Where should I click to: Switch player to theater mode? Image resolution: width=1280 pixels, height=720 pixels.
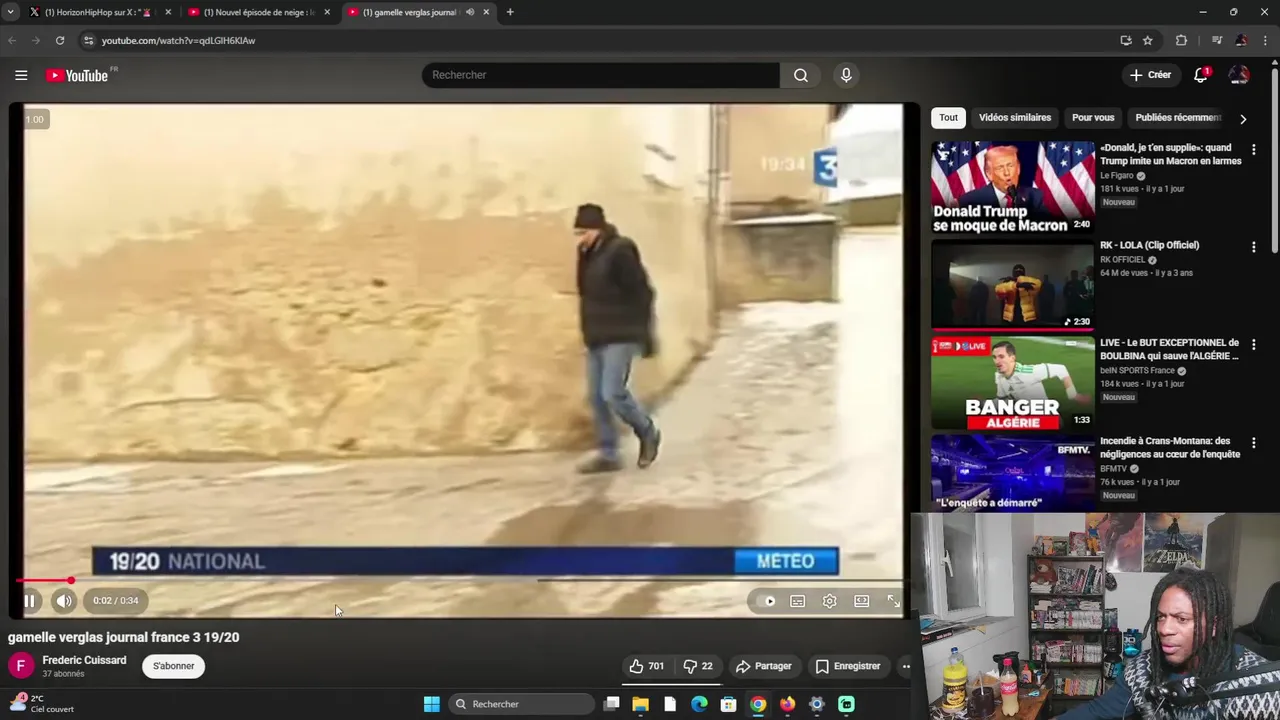(861, 601)
